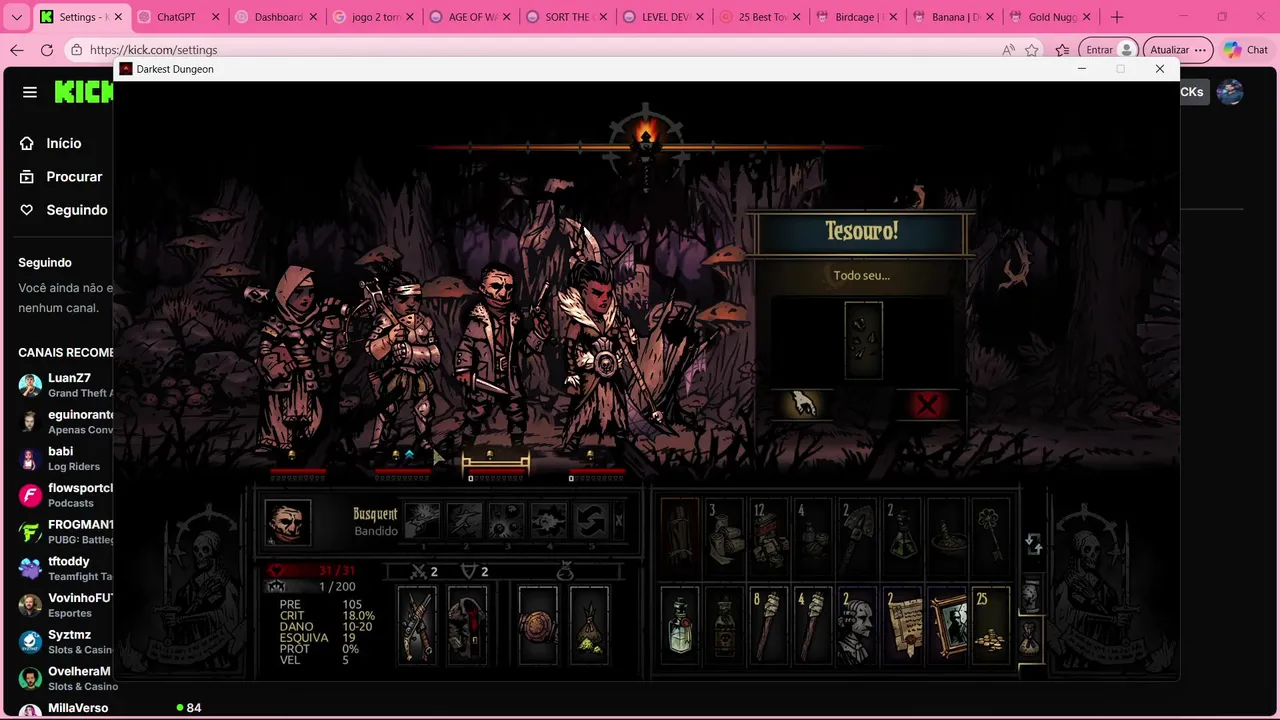
Task: Select pouch trinket slot
Action: pos(589,625)
